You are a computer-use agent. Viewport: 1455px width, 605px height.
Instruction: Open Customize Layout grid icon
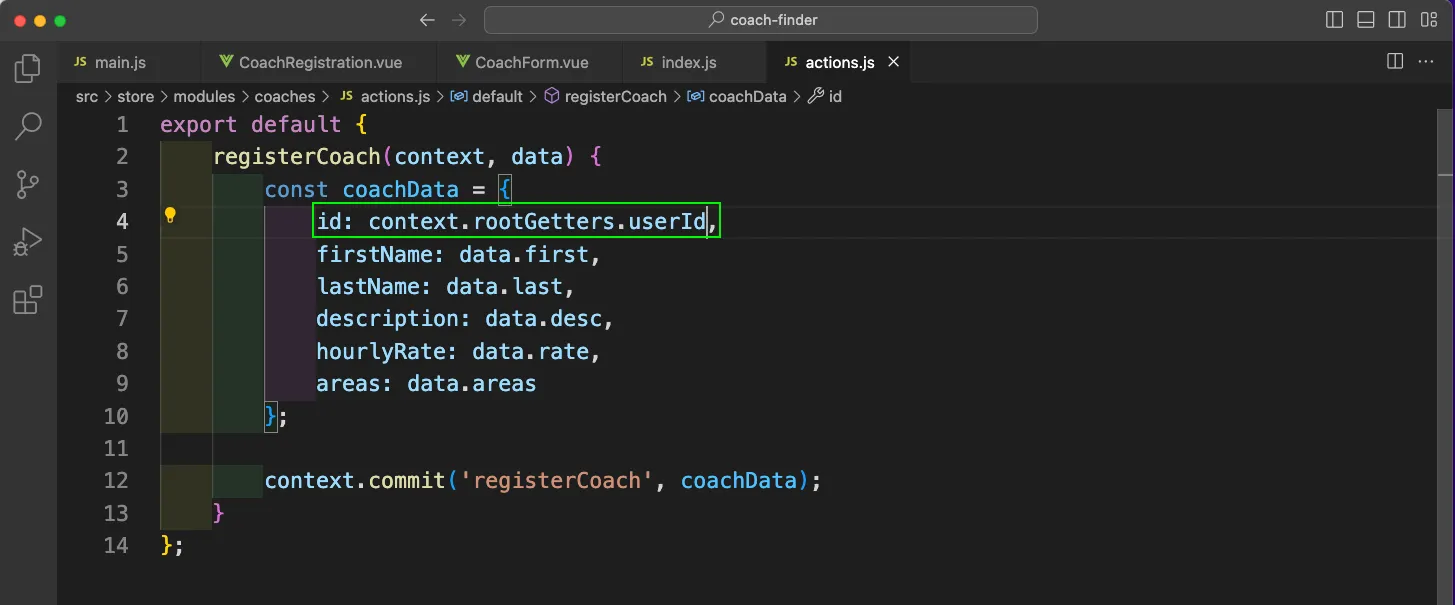1428,20
